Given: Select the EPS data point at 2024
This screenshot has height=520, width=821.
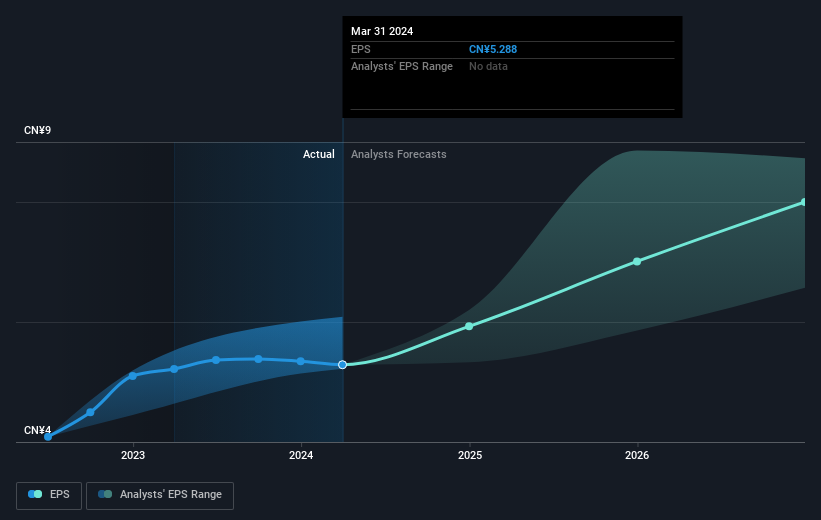Looking at the screenshot, I should pos(301,361).
